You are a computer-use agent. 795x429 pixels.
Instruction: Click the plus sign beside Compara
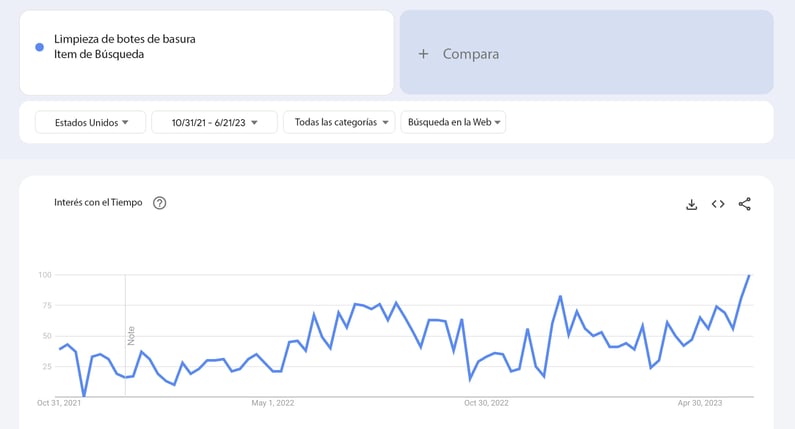423,54
